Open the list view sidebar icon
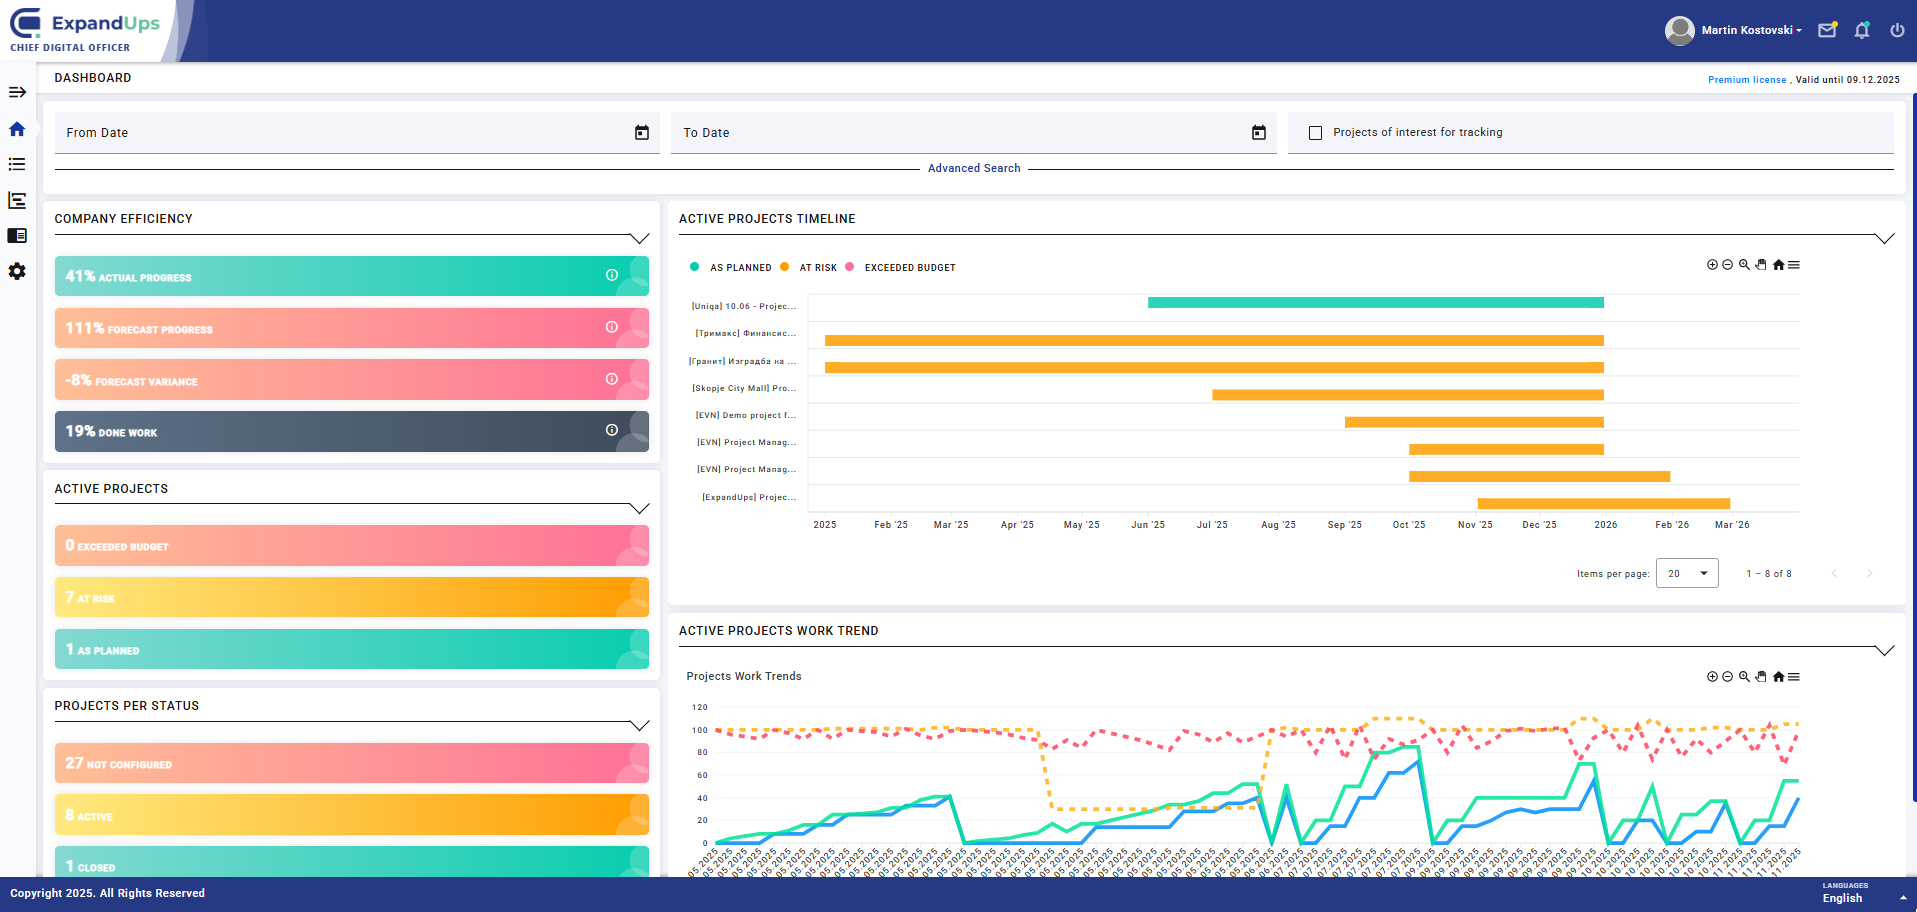1917x912 pixels. pyautogui.click(x=17, y=164)
